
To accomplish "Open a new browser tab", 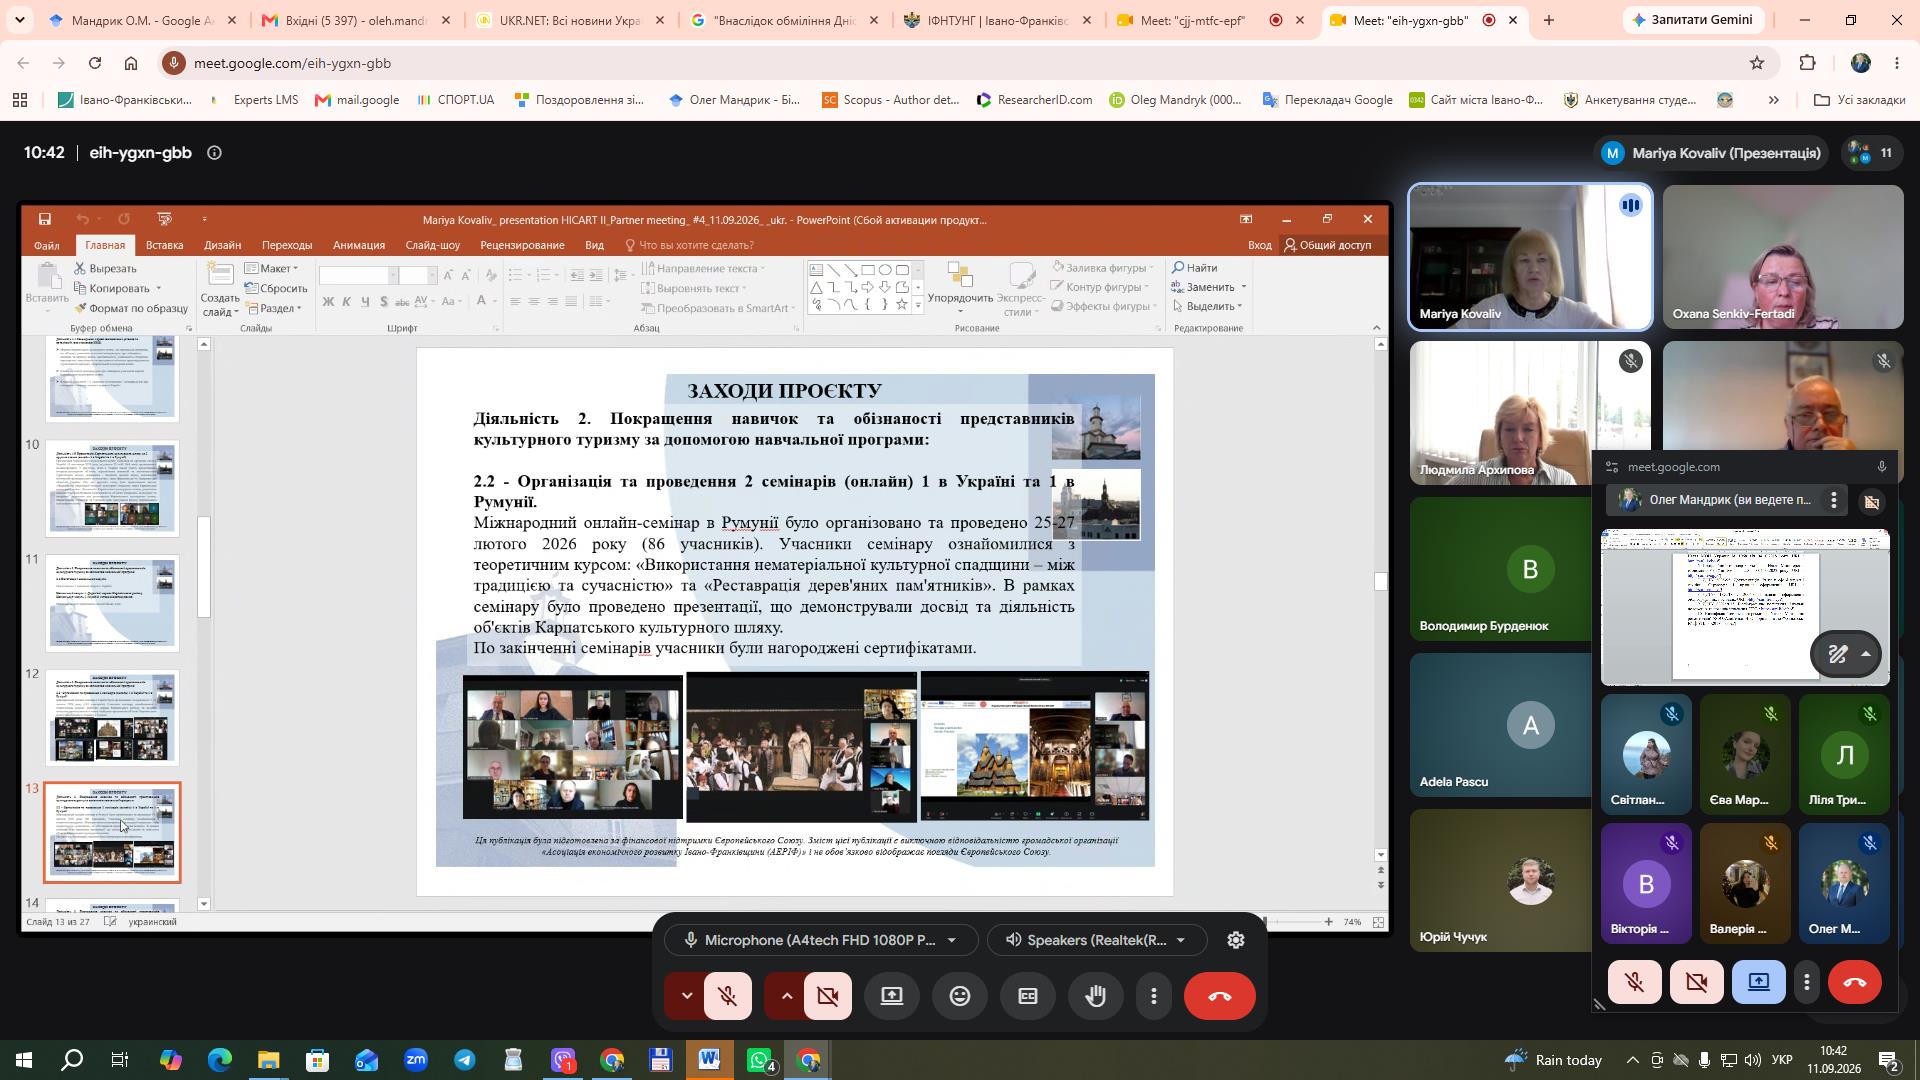I will coord(1548,20).
